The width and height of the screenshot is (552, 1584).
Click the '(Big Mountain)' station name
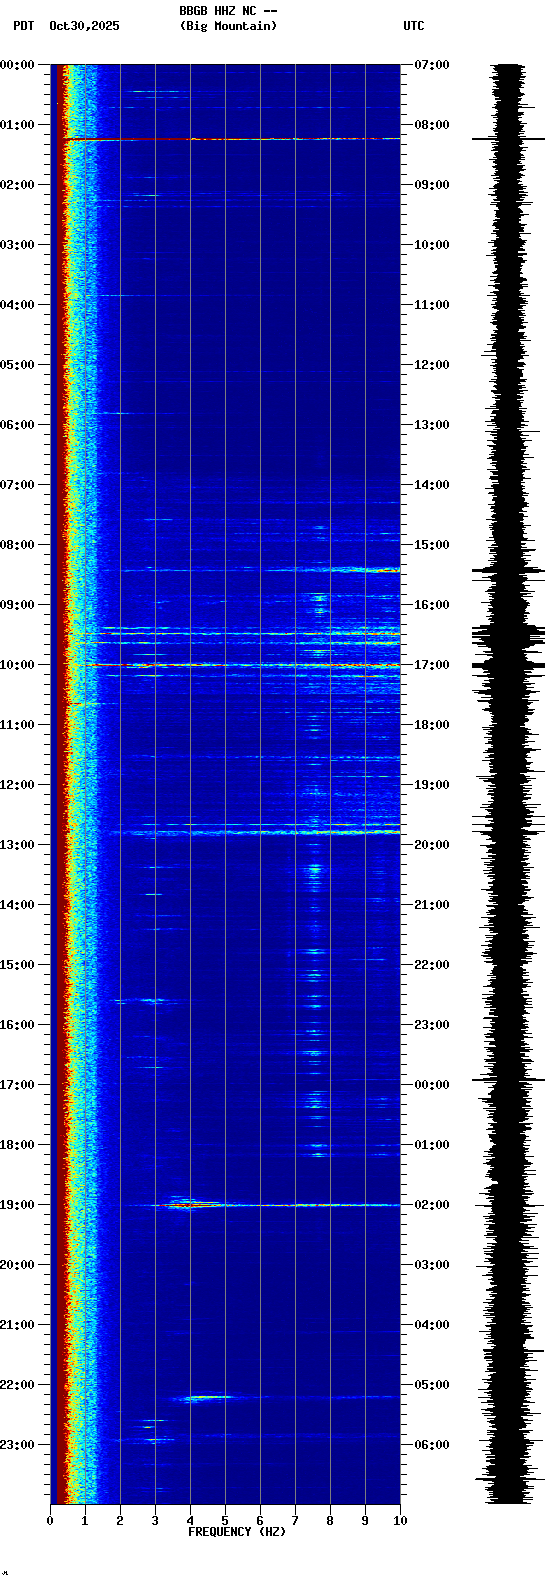(228, 26)
